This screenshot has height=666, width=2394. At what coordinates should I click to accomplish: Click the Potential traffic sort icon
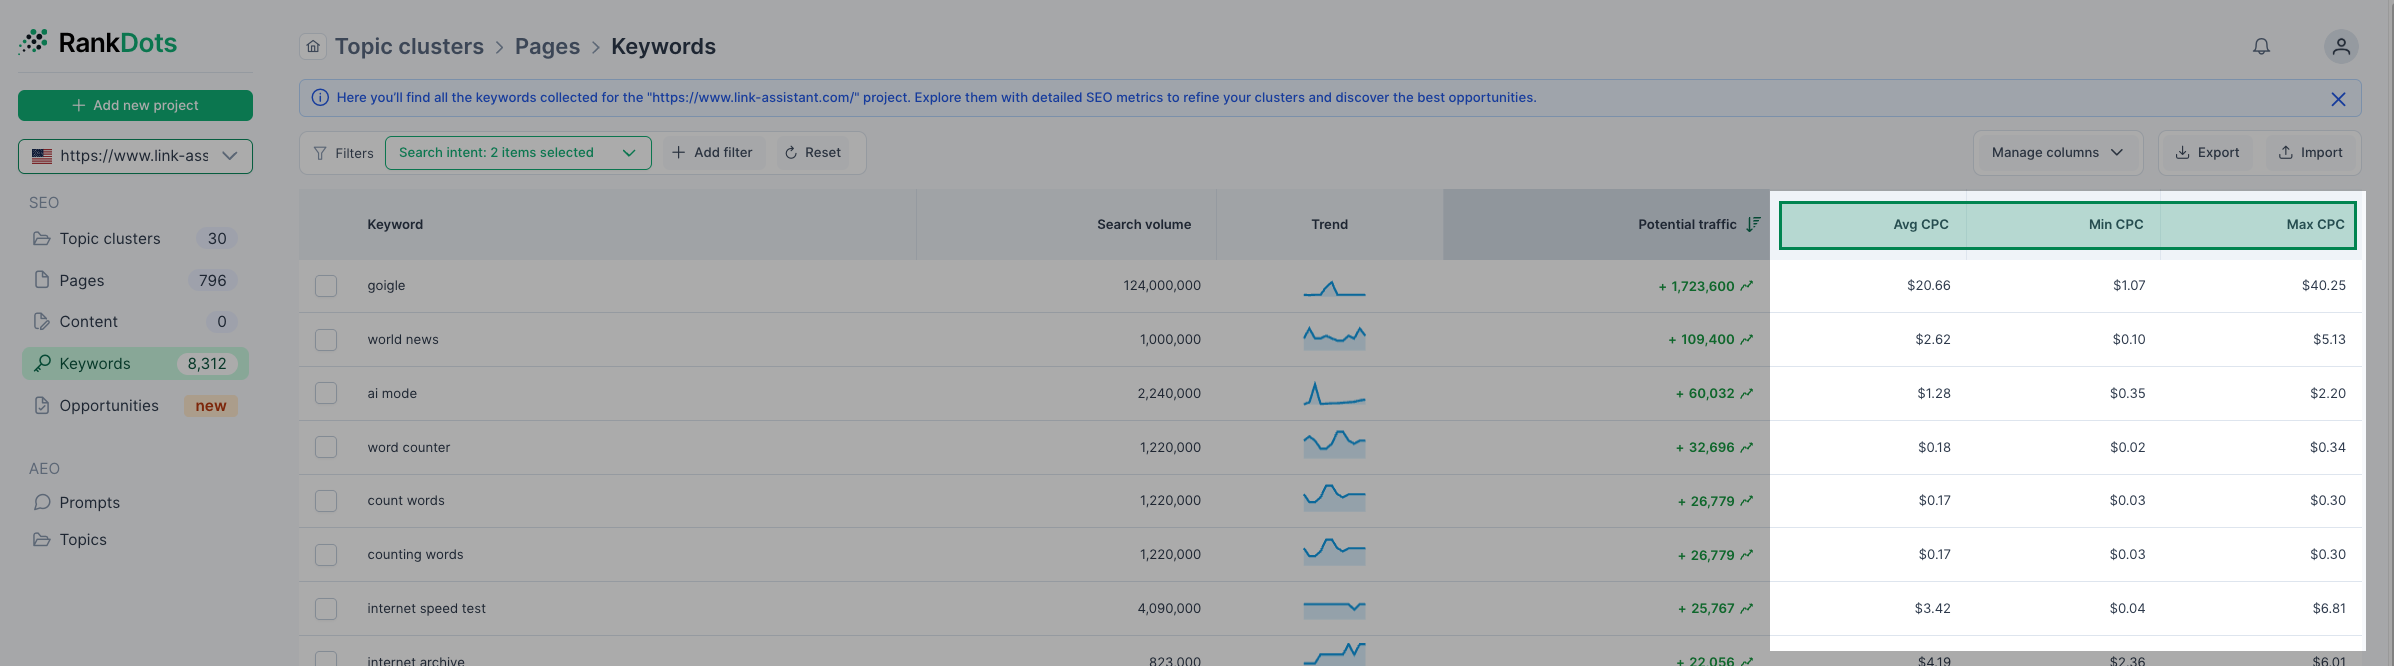tap(1753, 224)
